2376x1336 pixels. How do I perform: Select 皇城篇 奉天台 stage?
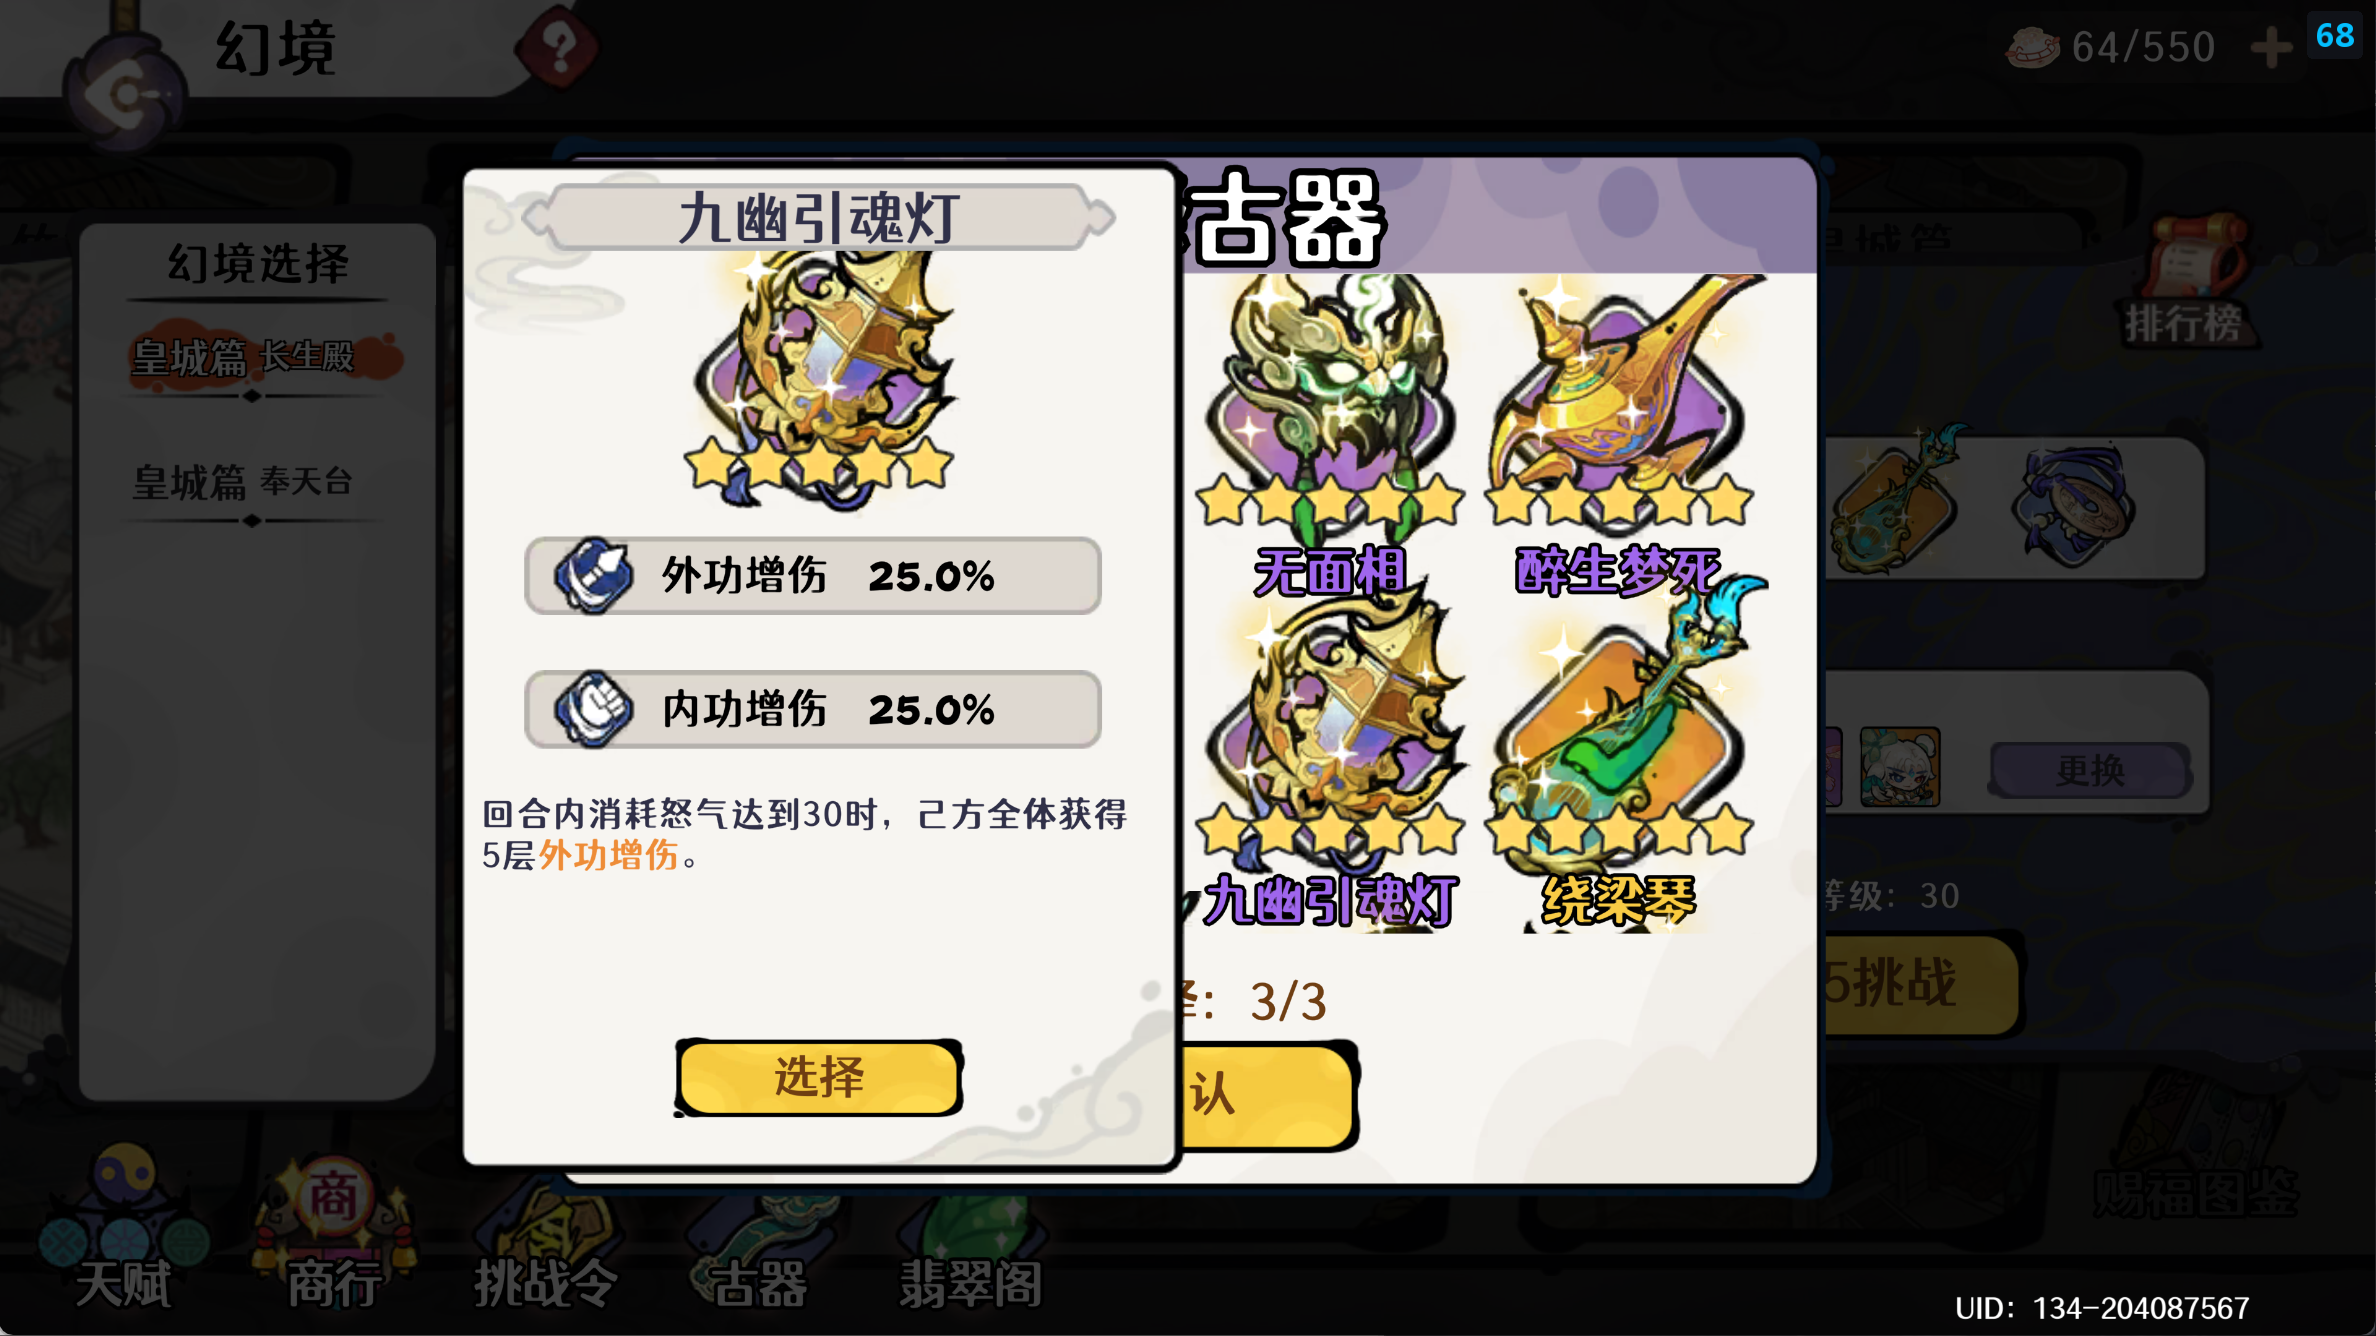[245, 482]
